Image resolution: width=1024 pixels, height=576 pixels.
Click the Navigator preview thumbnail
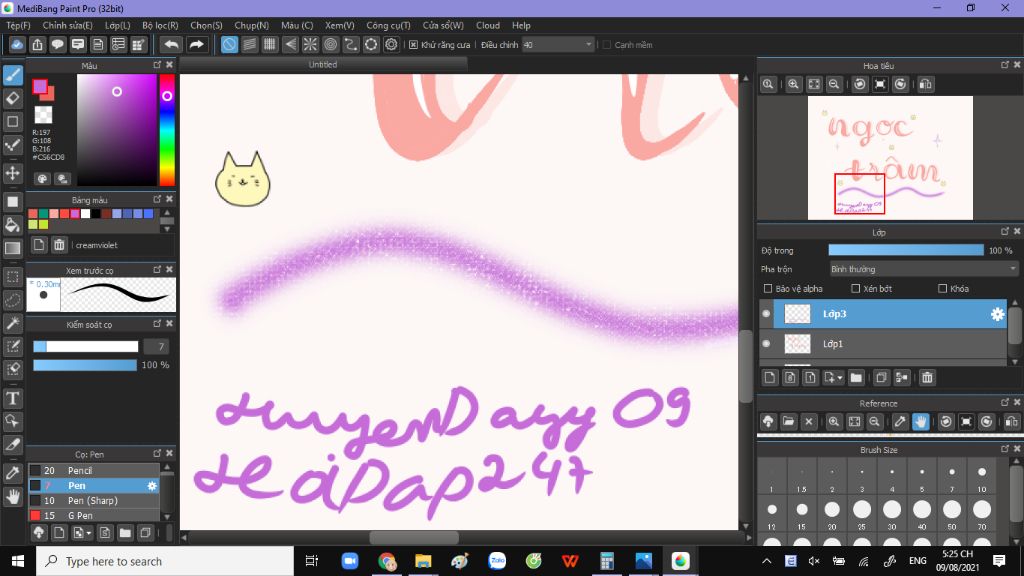pos(890,158)
